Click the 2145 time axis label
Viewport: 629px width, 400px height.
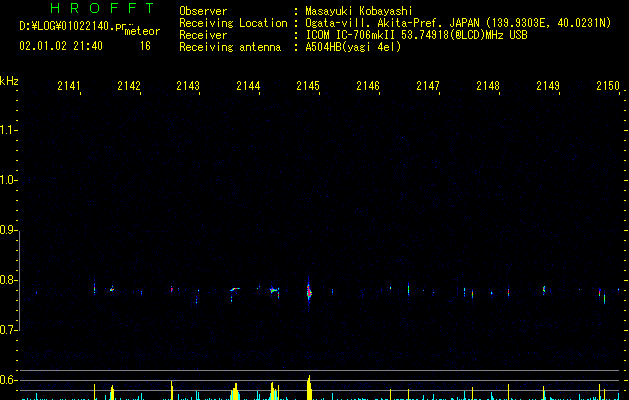click(x=308, y=85)
